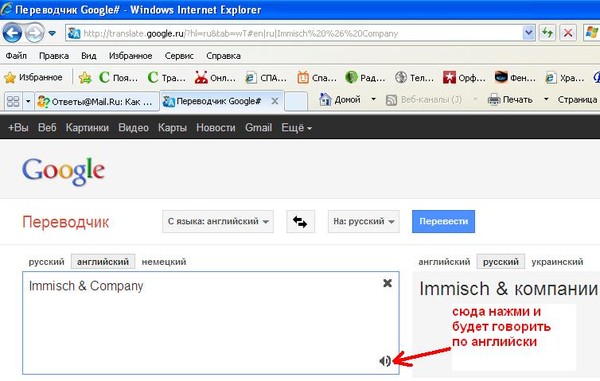Listen to source text via speaker icon
Screen dimensions: 600x381
[385, 361]
